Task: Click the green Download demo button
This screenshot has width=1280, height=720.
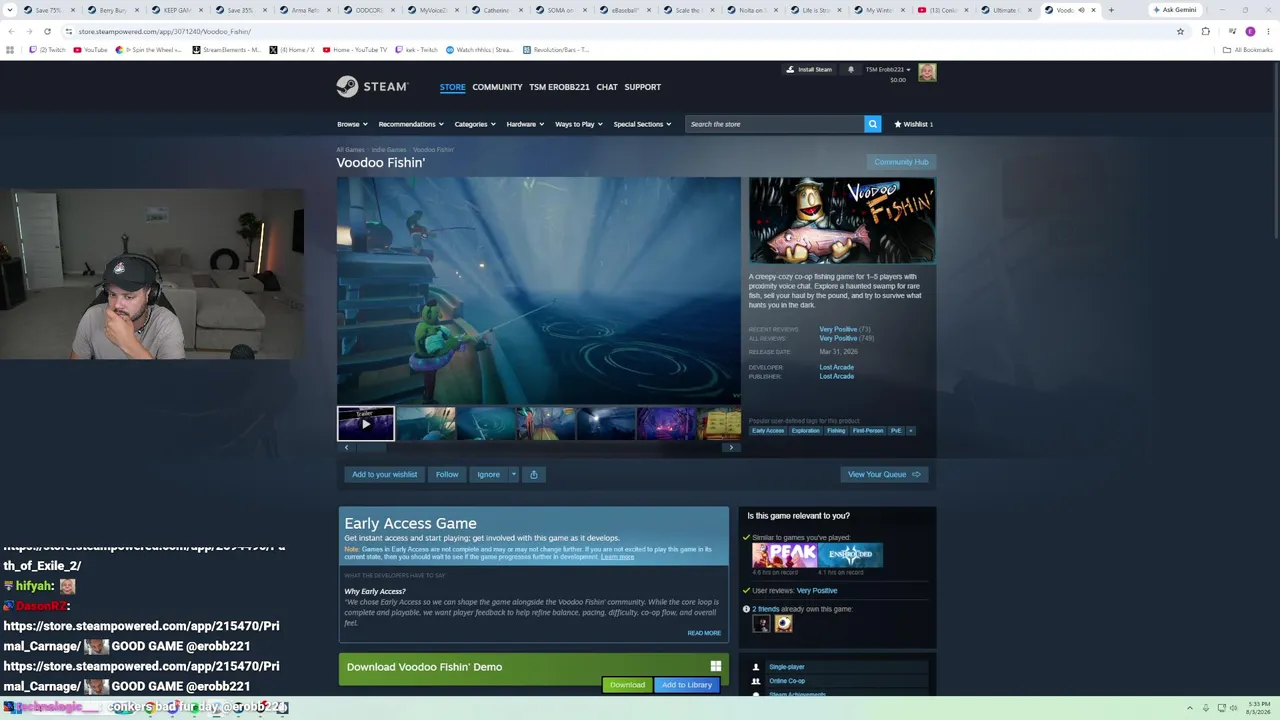Action: (627, 685)
